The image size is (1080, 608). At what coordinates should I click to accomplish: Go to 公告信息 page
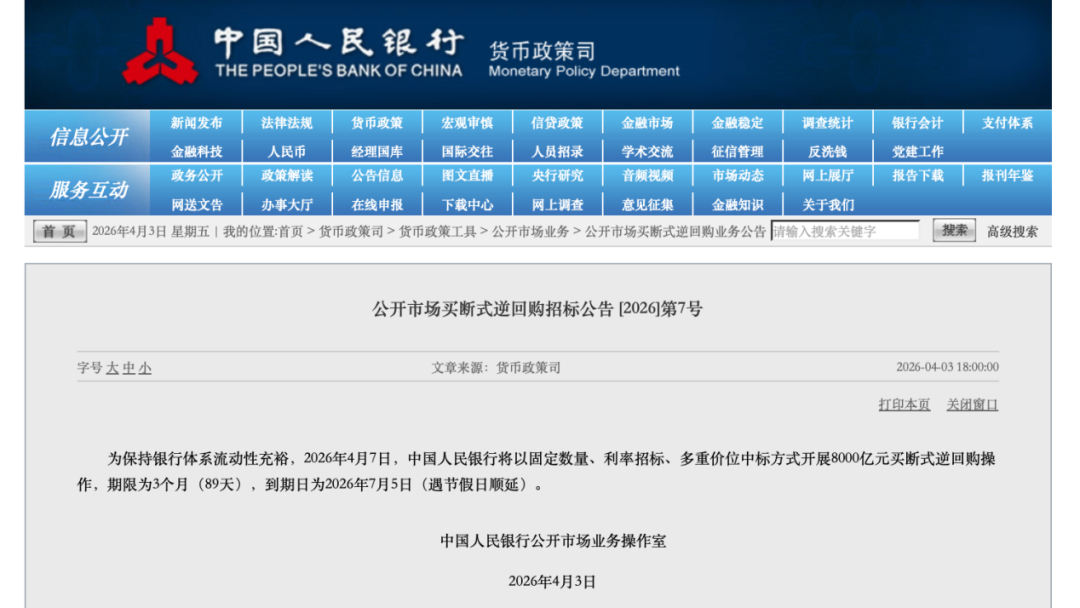tap(377, 176)
